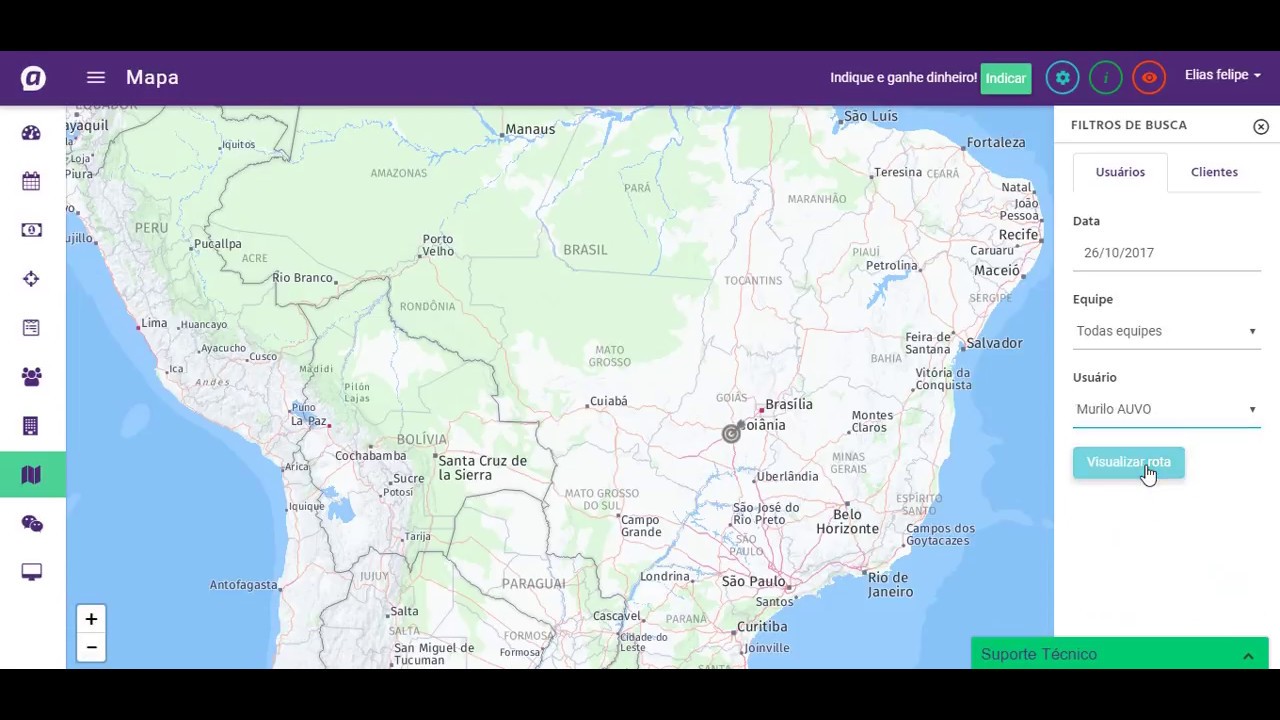Click the Data field showing 26/10/2017
1280x720 pixels.
click(x=1167, y=253)
